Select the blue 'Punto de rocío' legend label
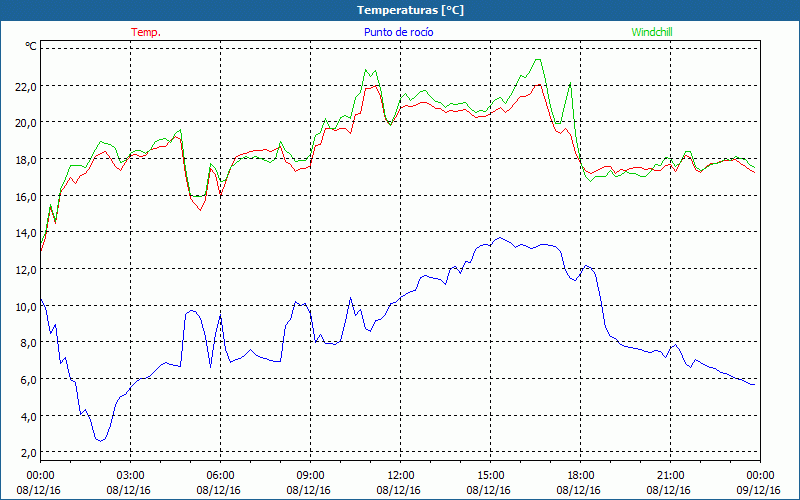 tap(398, 32)
